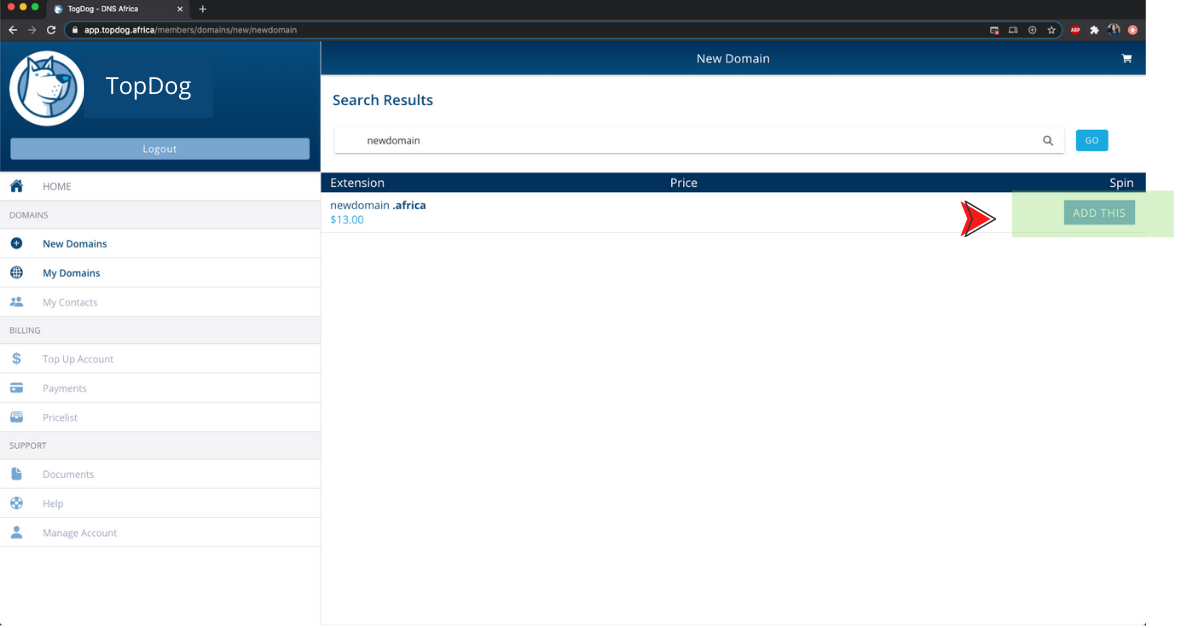Open New Domains in the sidebar
The width and height of the screenshot is (1200, 628).
(160, 243)
